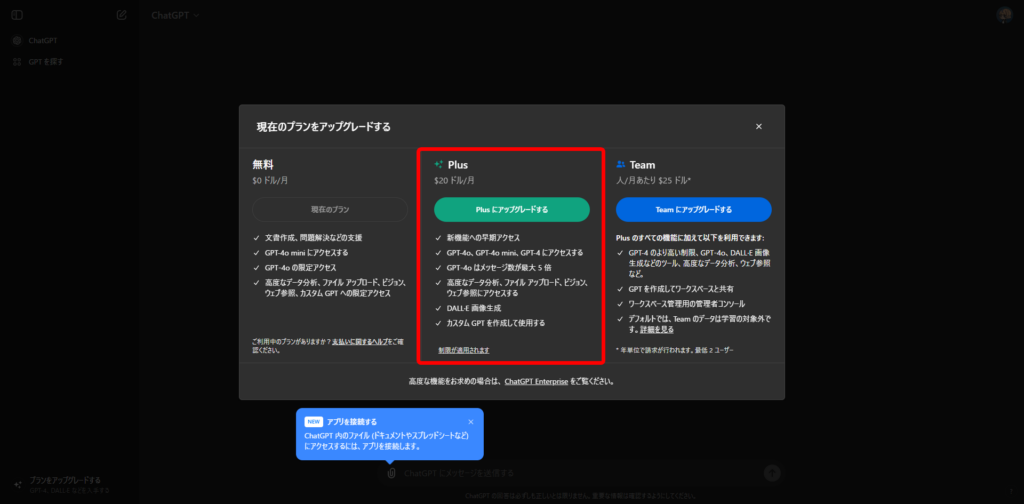The image size is (1024, 504).
Task: Select the 無料 plan heading
Action: [263, 165]
